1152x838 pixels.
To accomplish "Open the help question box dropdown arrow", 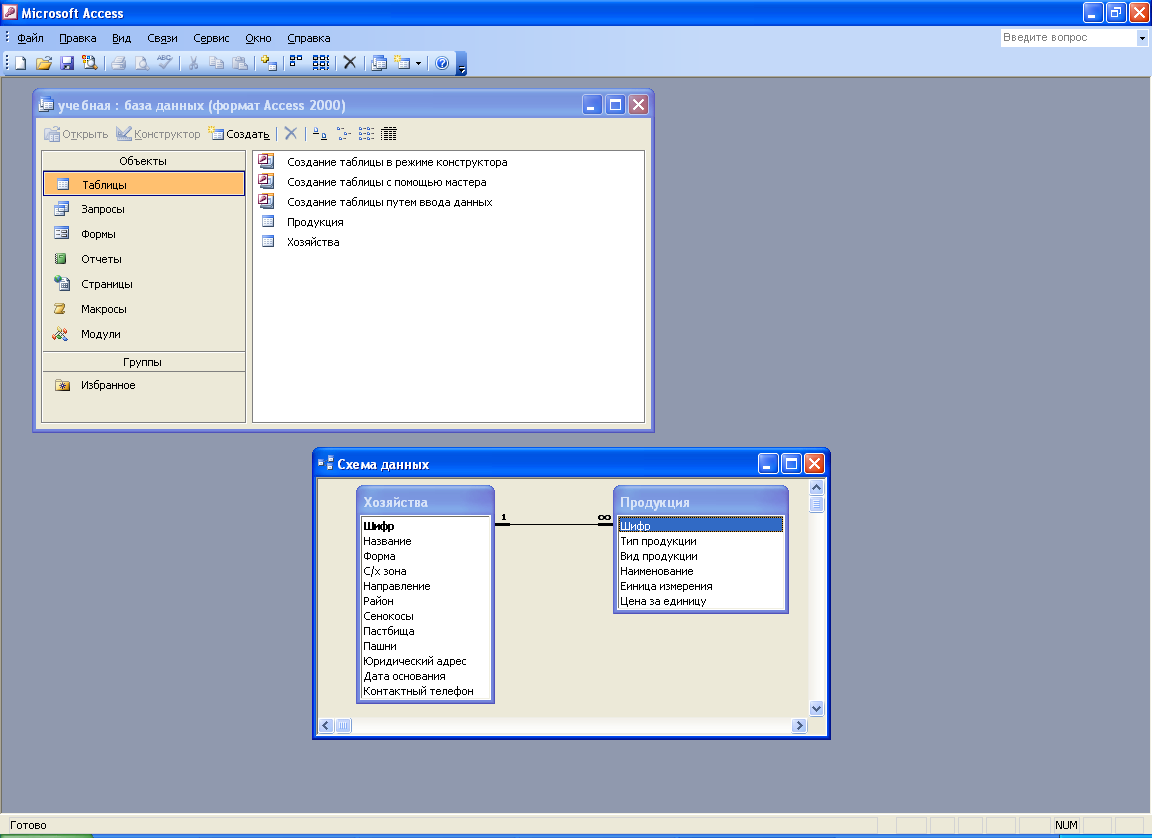I will [x=1142, y=37].
